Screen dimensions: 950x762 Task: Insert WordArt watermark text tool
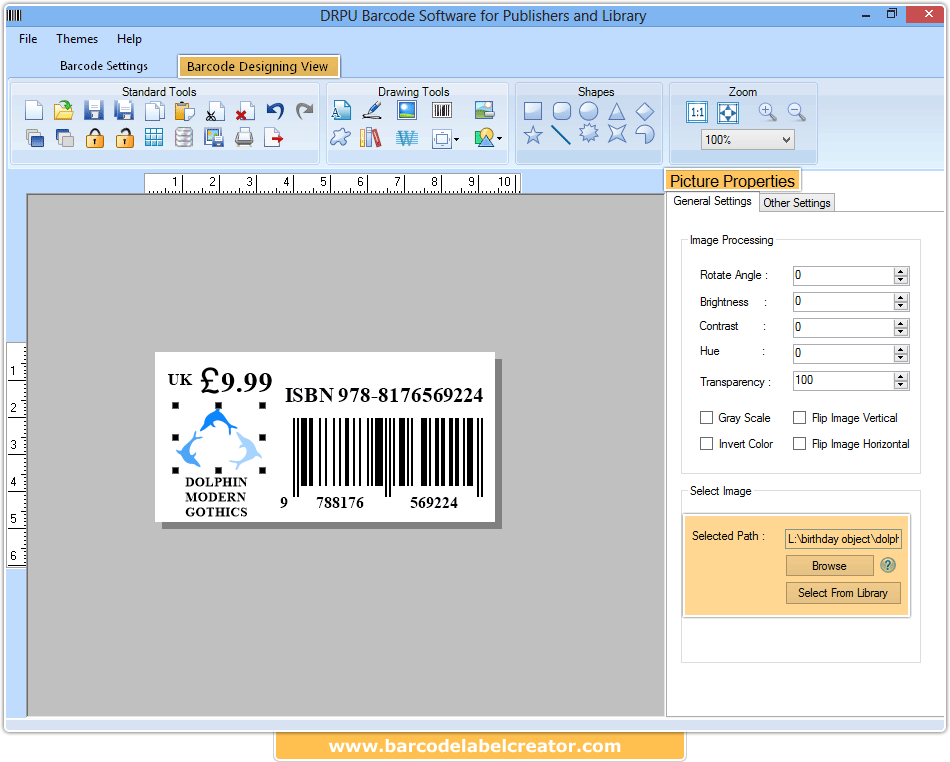(x=407, y=139)
